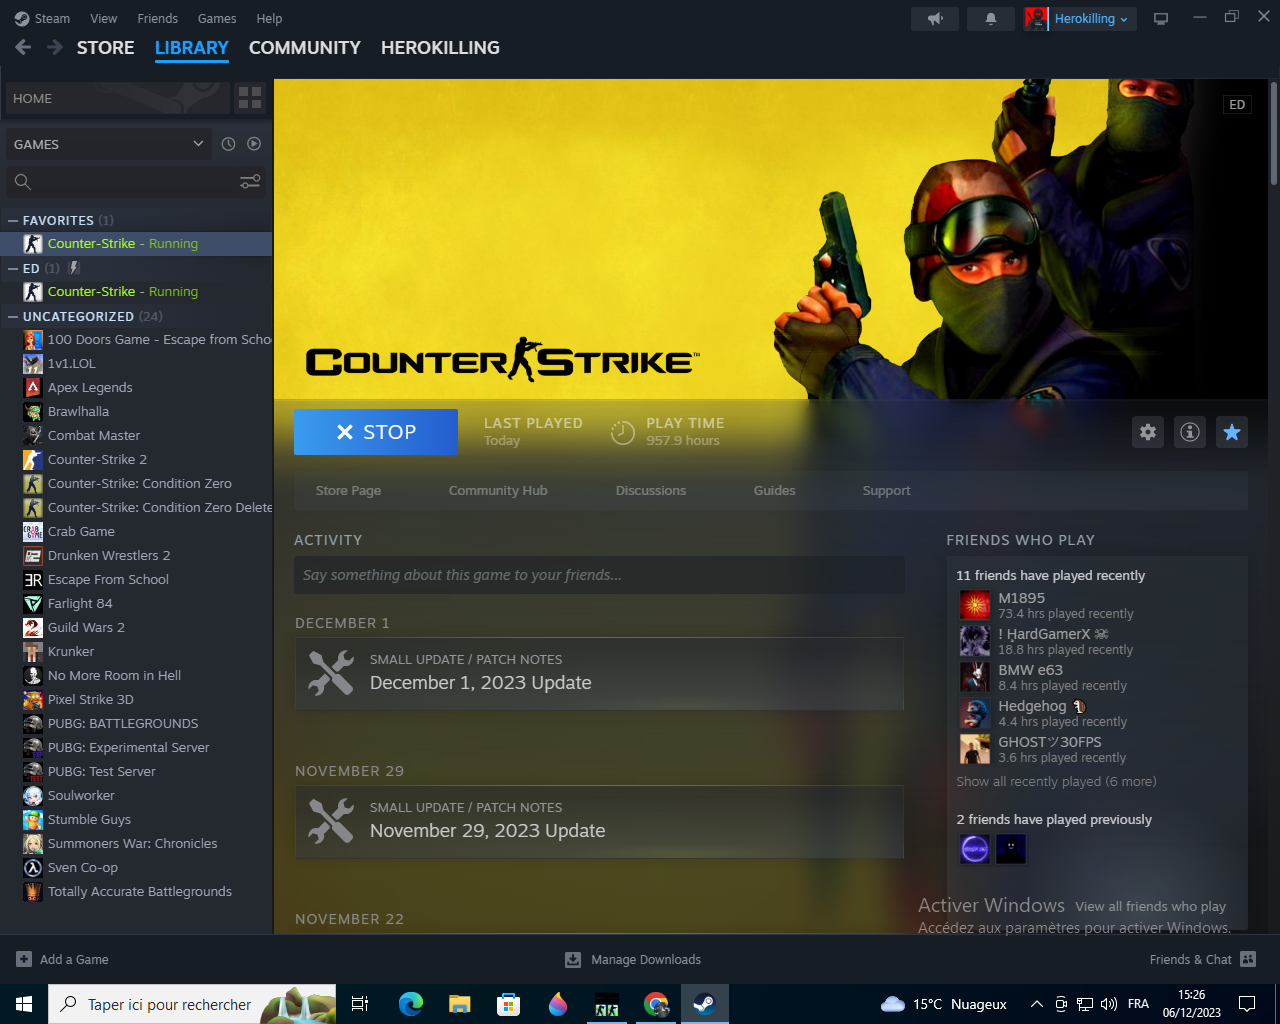This screenshot has width=1280, height=1024.
Task: Toggle ready-to-play games filter
Action: pyautogui.click(x=254, y=144)
